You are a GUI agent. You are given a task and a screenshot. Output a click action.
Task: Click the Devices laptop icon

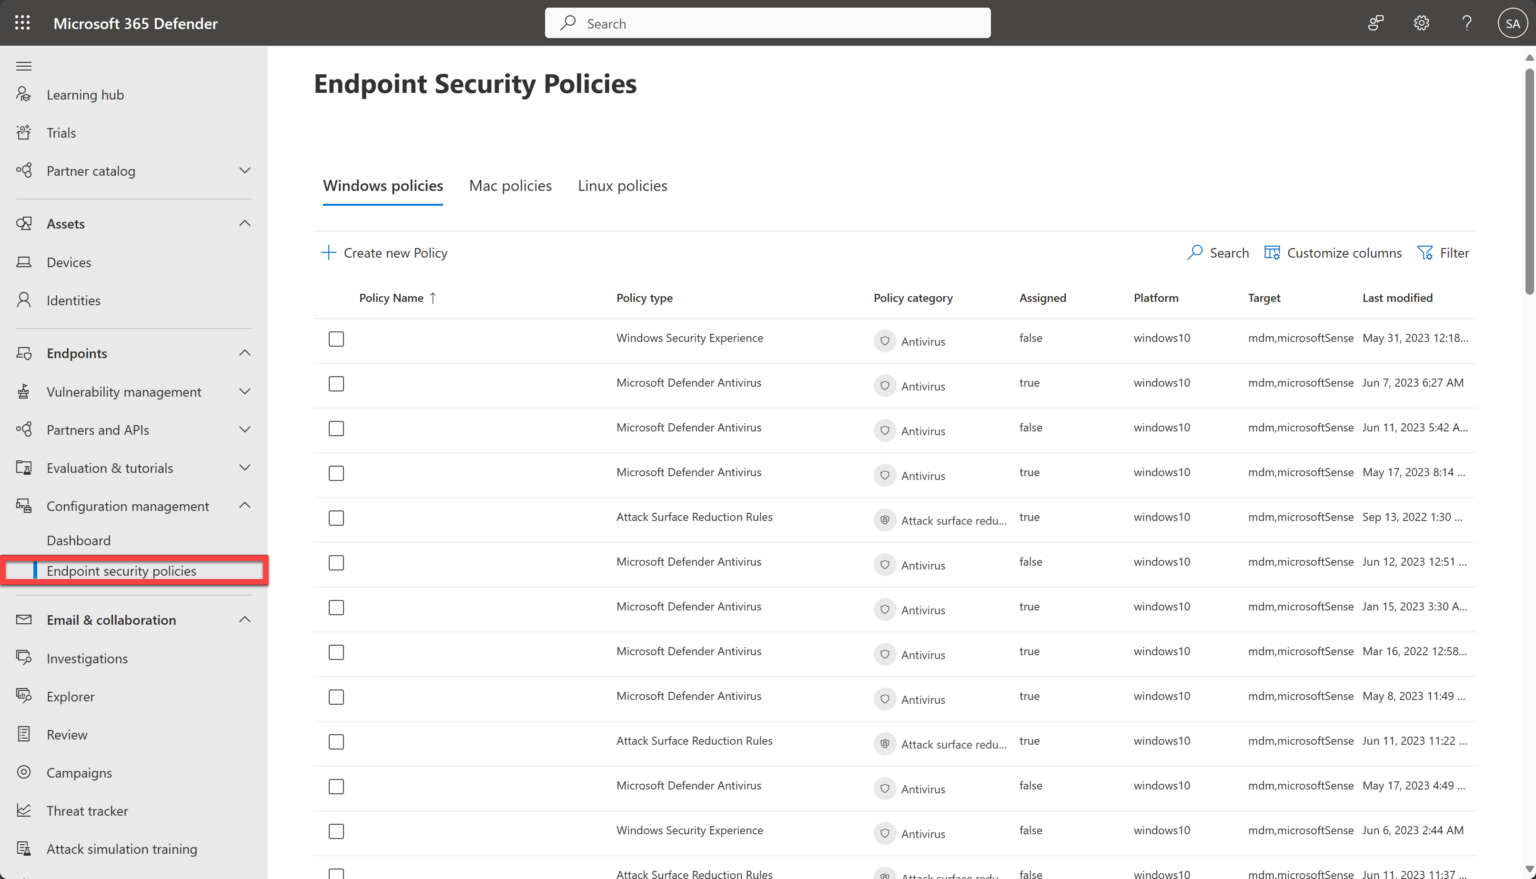[x=24, y=262]
